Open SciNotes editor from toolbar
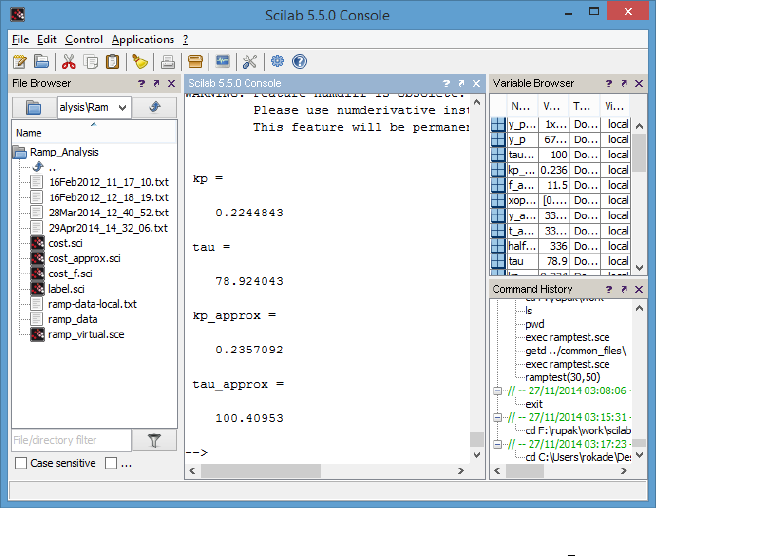Image resolution: width=778 pixels, height=556 pixels. click(20, 62)
